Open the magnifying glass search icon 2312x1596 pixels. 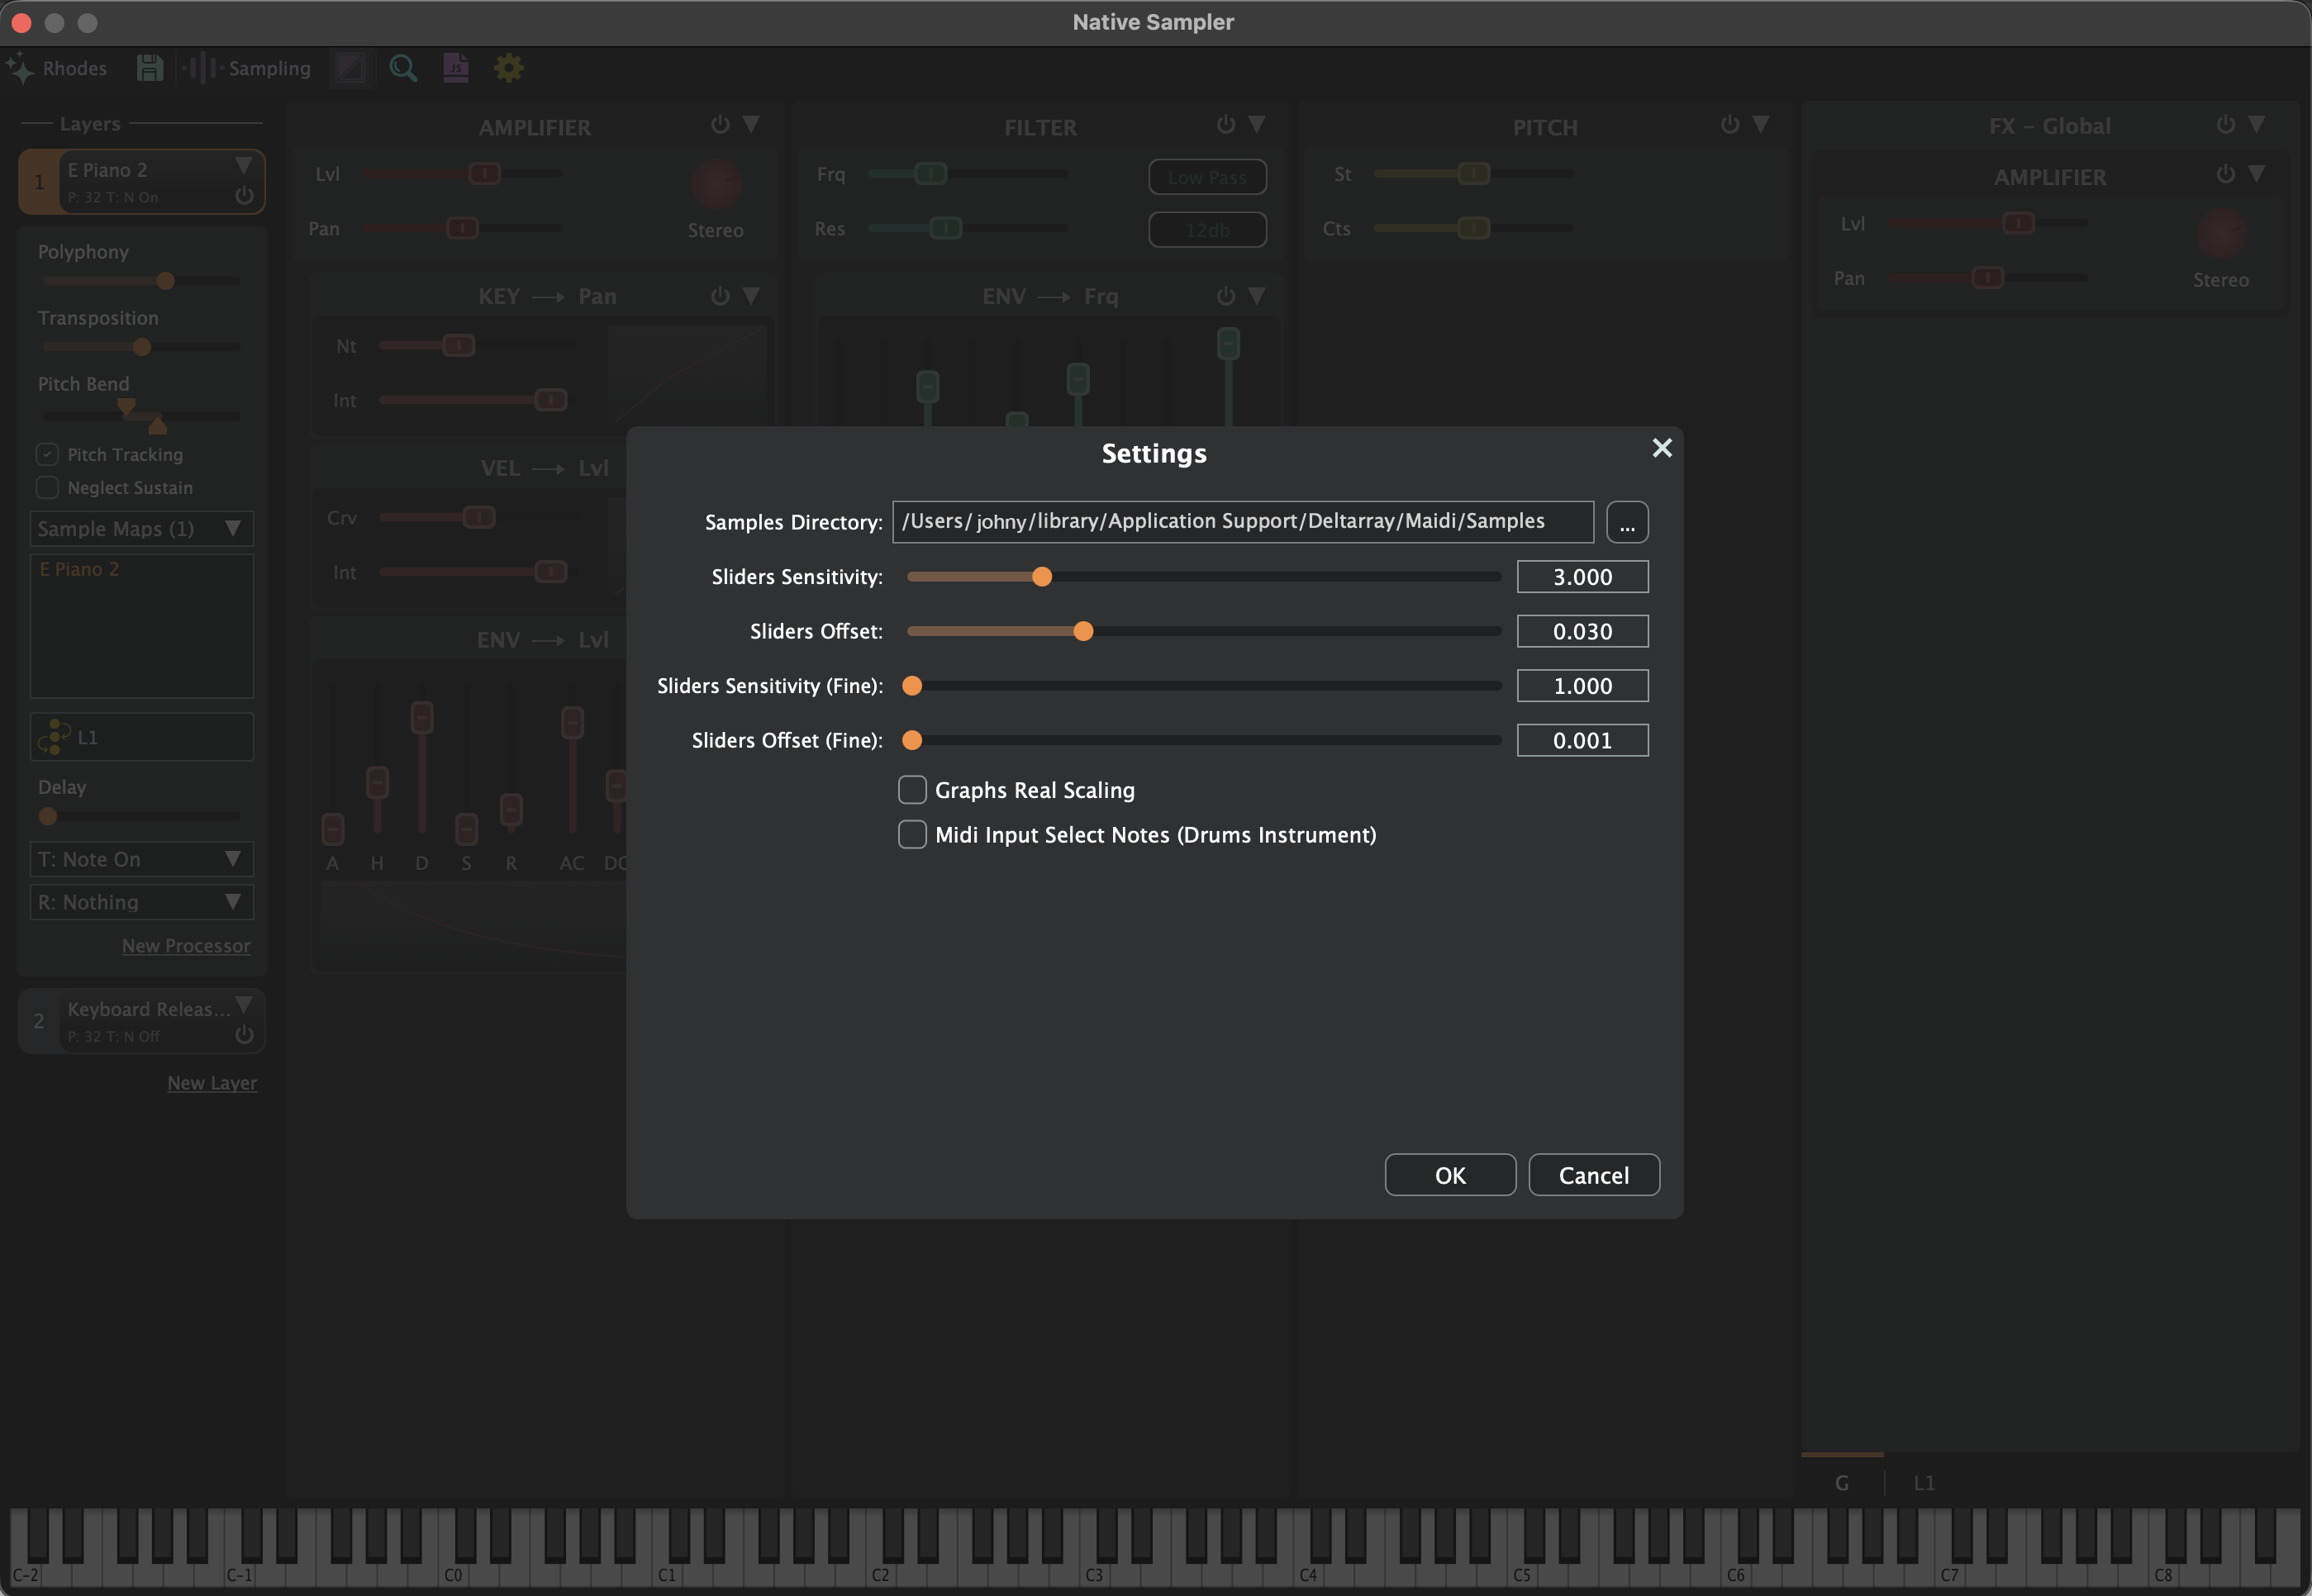tap(403, 68)
